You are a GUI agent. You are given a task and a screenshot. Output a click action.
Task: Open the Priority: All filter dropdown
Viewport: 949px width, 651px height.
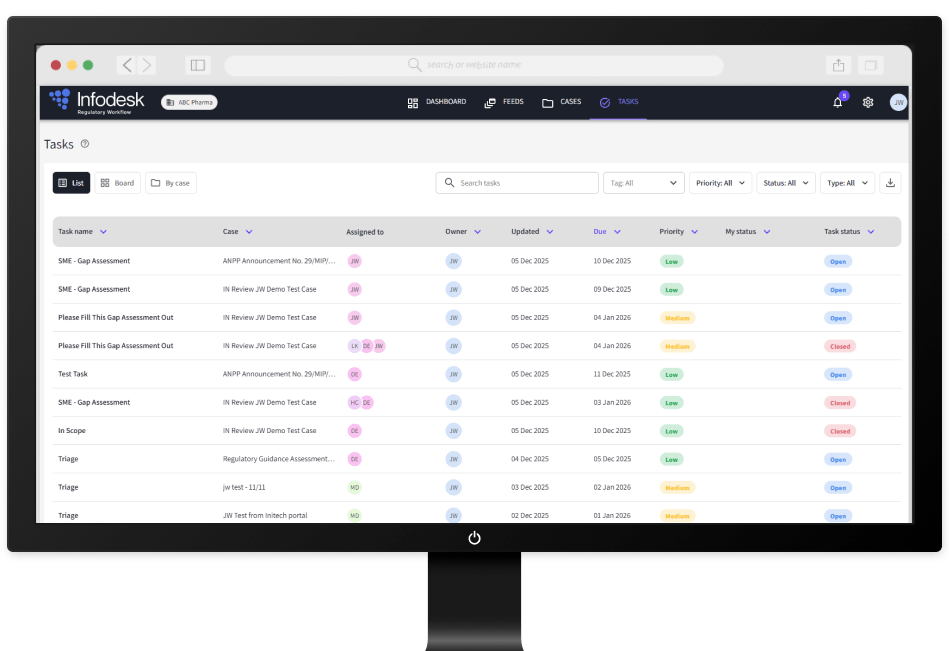coord(720,183)
